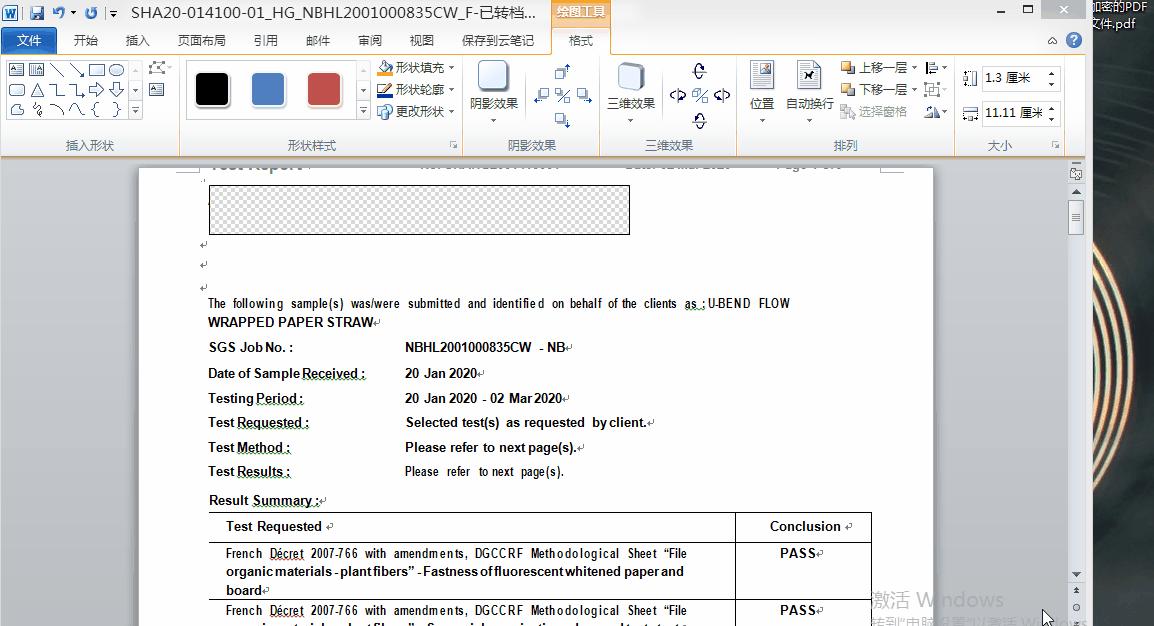Click the Shape Styles dialog launcher
1154x626 pixels.
[x=454, y=145]
